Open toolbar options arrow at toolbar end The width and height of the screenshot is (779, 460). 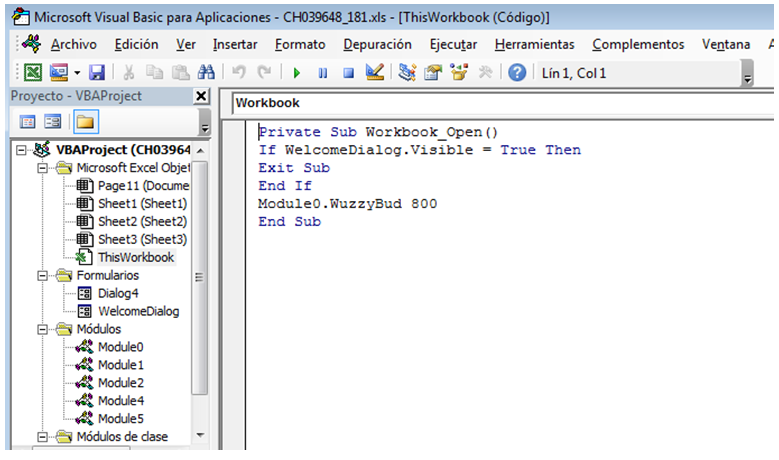point(747,74)
